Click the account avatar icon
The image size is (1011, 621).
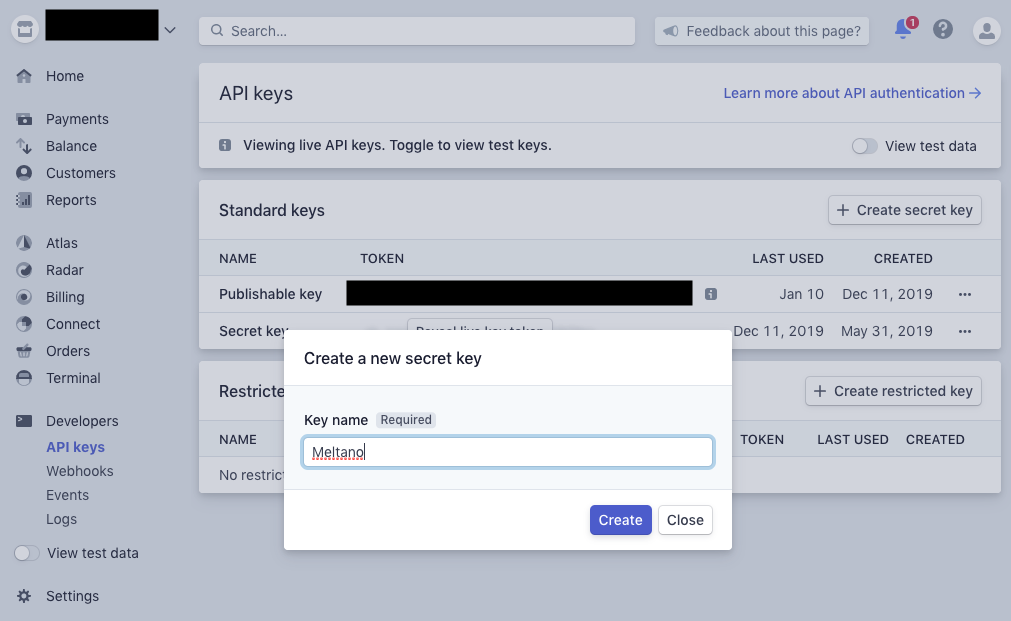click(x=986, y=30)
